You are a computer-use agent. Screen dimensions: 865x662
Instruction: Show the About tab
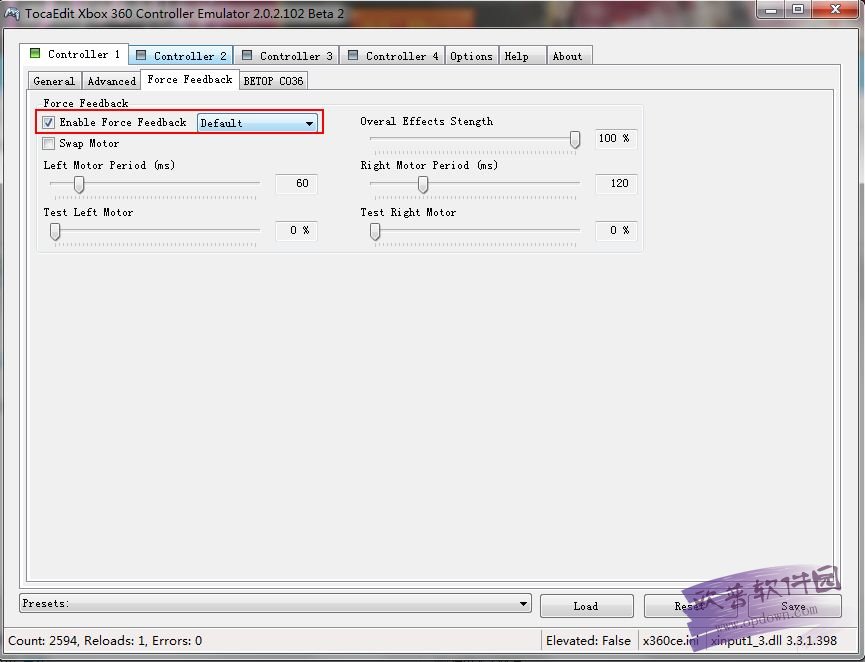point(567,56)
